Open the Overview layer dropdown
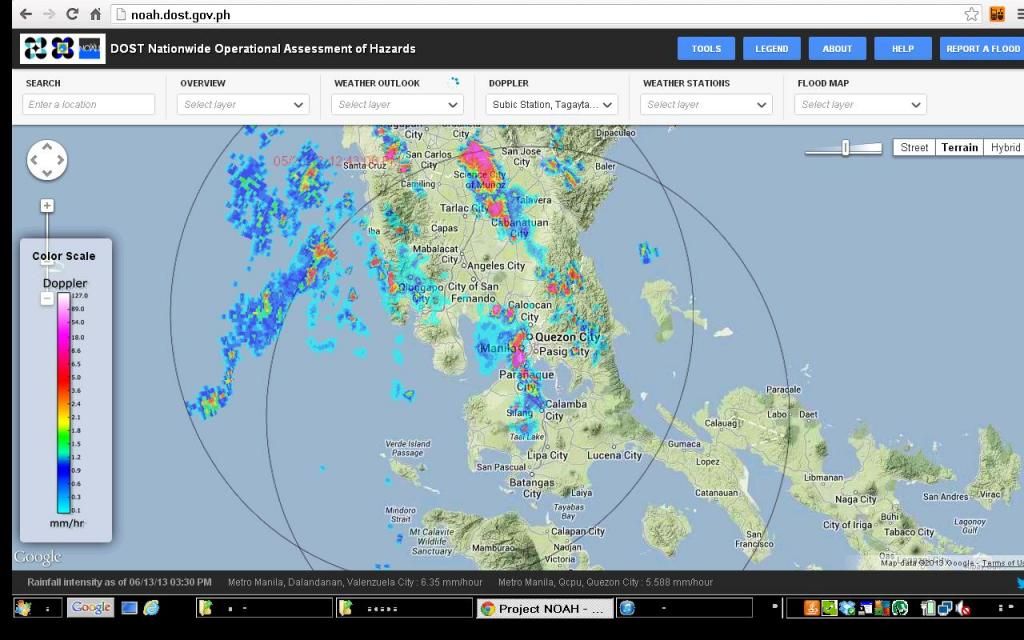Screen dimensions: 1024x640 [x=244, y=104]
